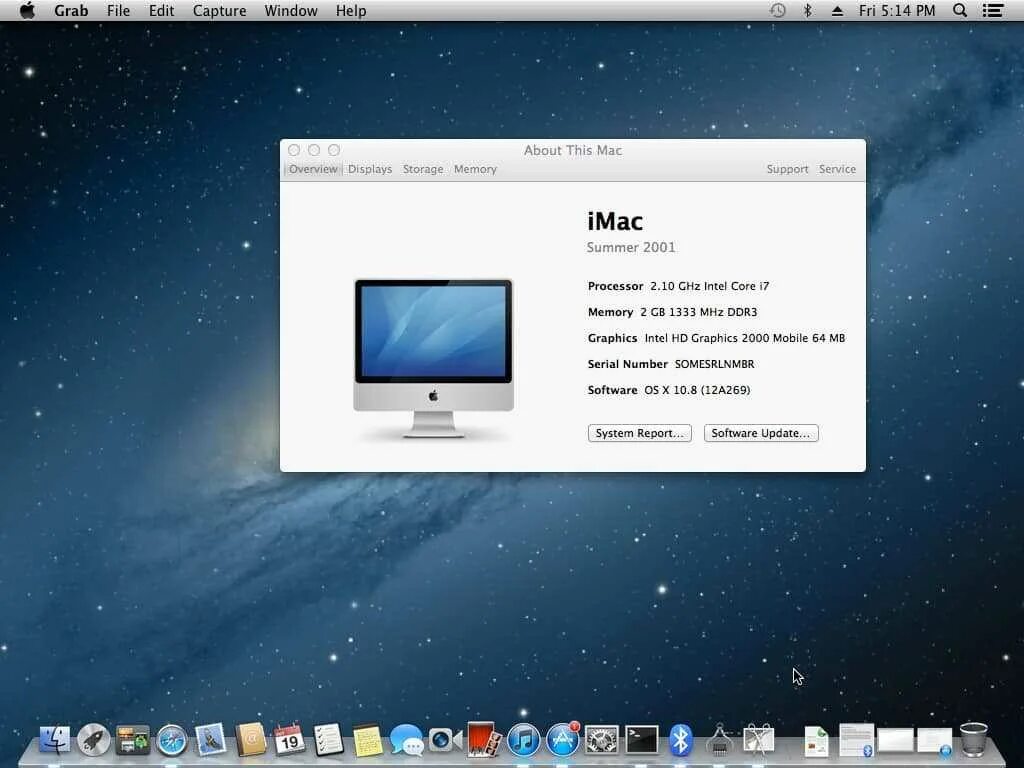The width and height of the screenshot is (1024, 768).
Task: Click Grab scissors icon in Dock
Action: point(758,741)
